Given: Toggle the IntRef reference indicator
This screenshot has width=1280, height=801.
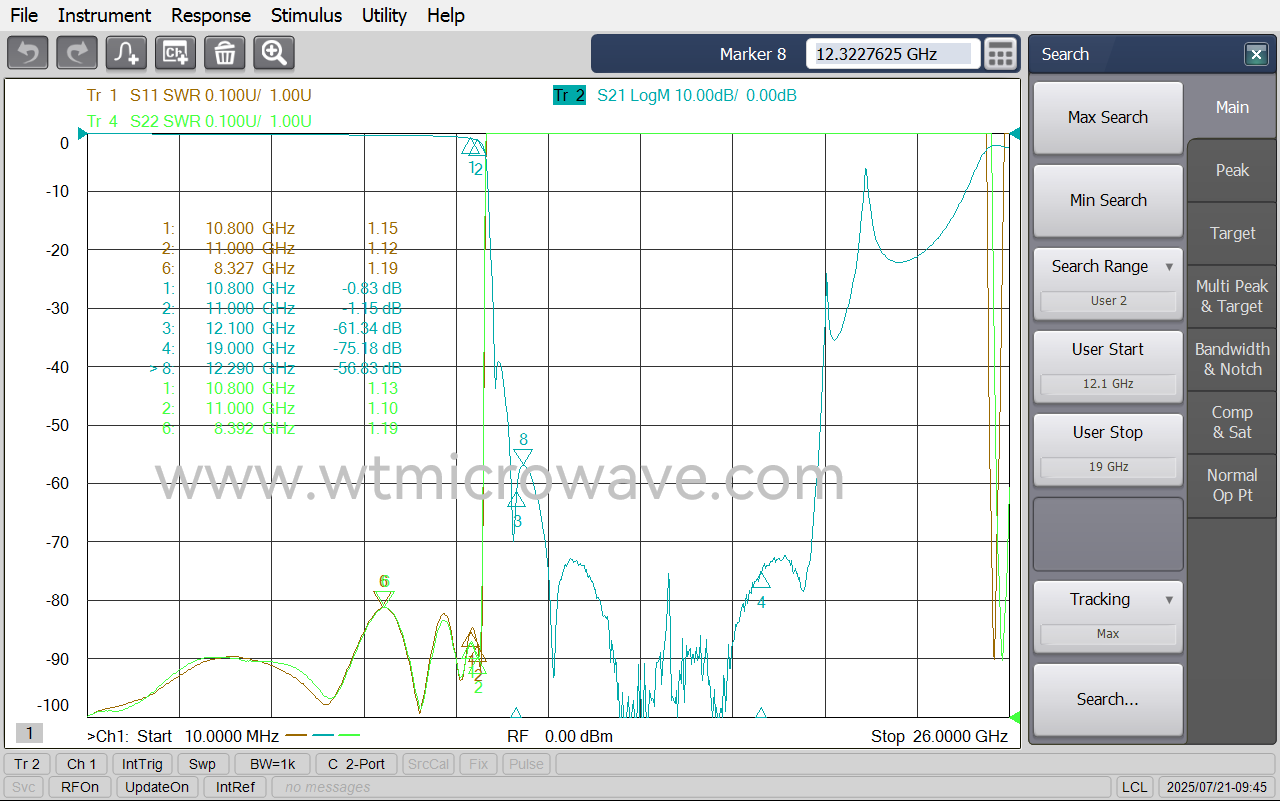Looking at the screenshot, I should pos(235,787).
